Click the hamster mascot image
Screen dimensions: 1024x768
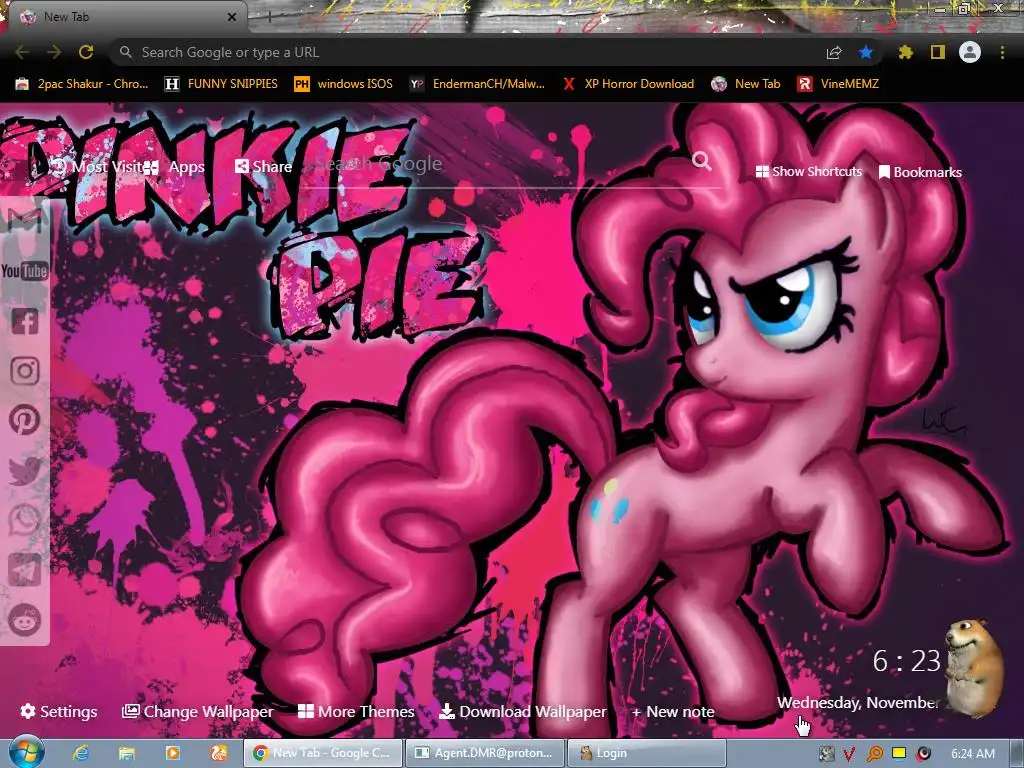[975, 667]
